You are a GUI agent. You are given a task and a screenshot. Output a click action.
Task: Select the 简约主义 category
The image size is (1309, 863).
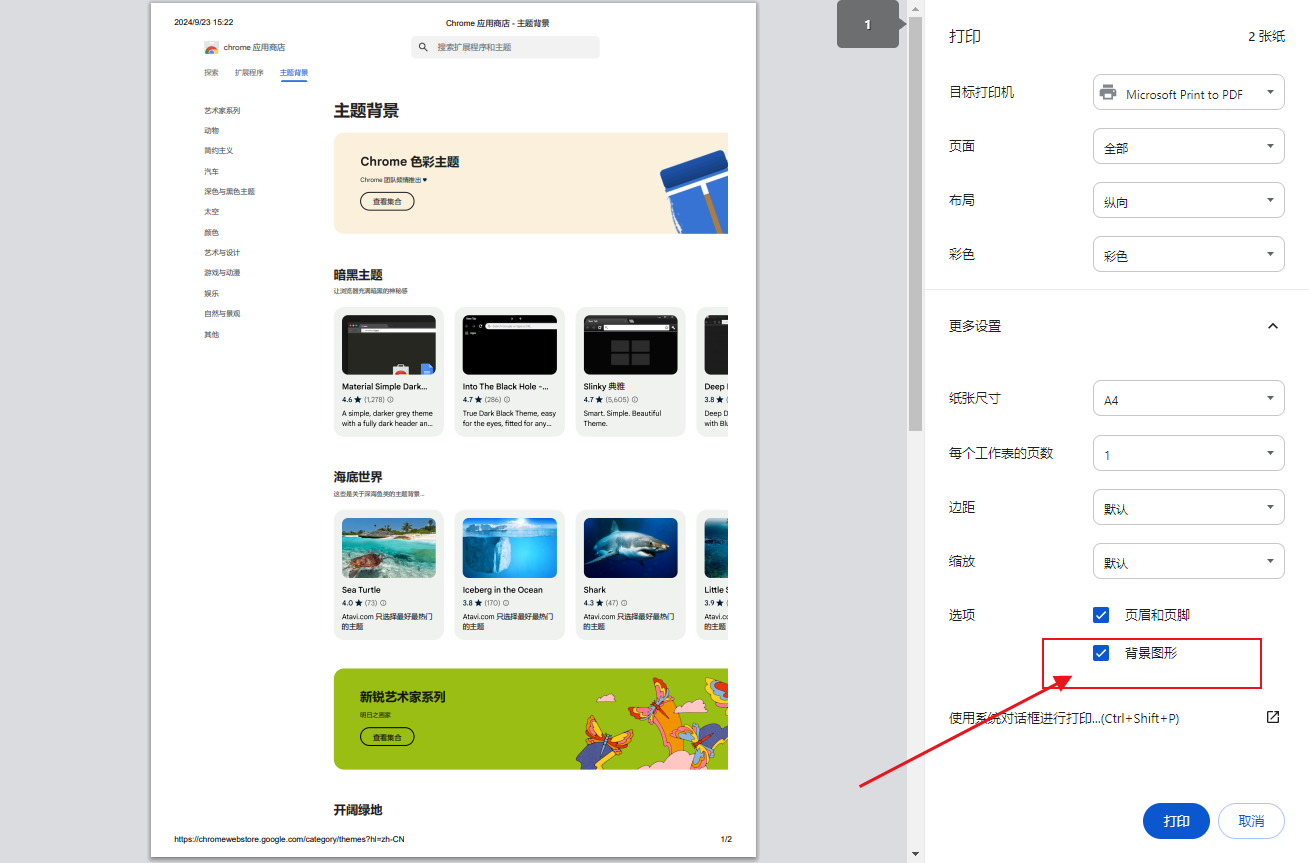[x=218, y=151]
